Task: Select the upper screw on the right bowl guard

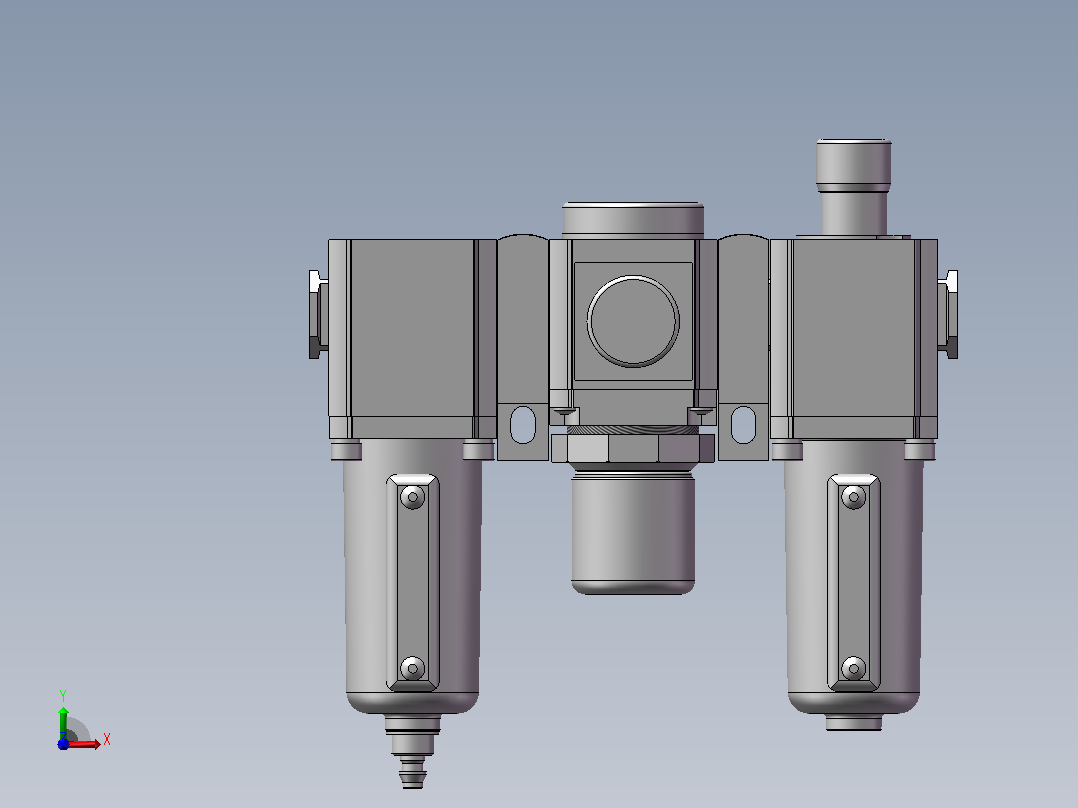Action: [x=854, y=496]
